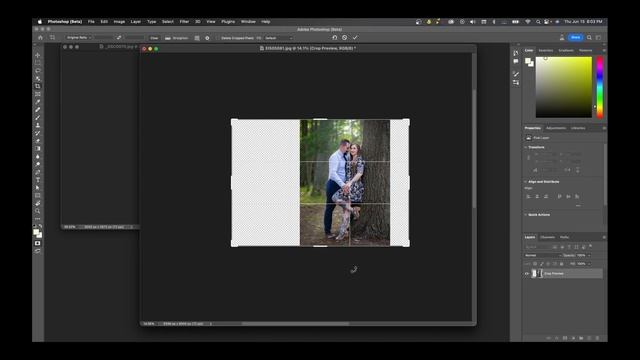Open the Filter menu
The height and width of the screenshot is (360, 640).
[184, 22]
